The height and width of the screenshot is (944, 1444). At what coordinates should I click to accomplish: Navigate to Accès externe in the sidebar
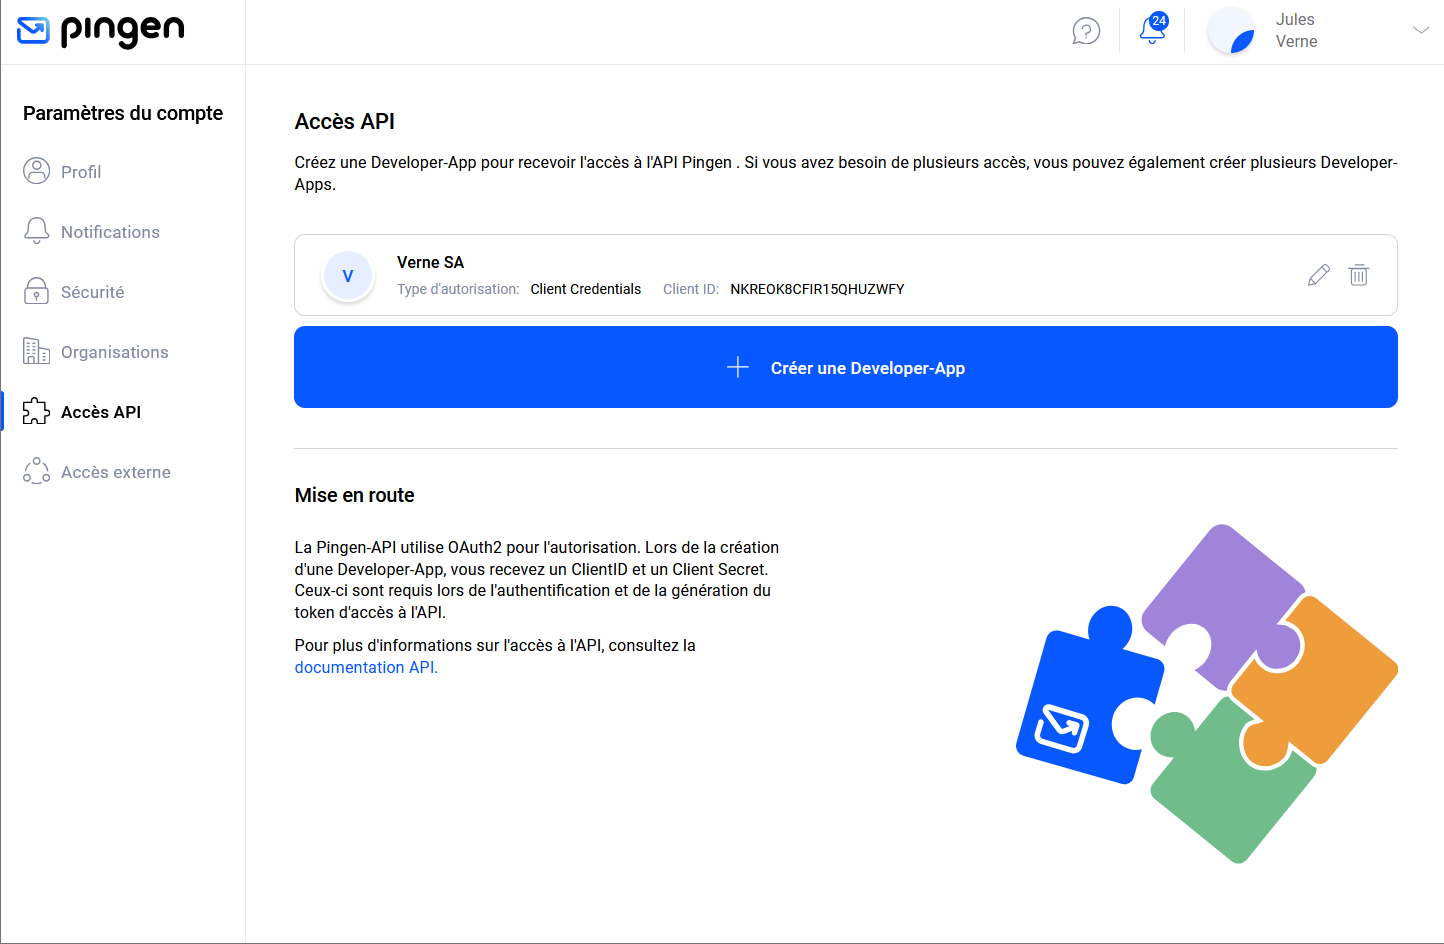click(115, 472)
